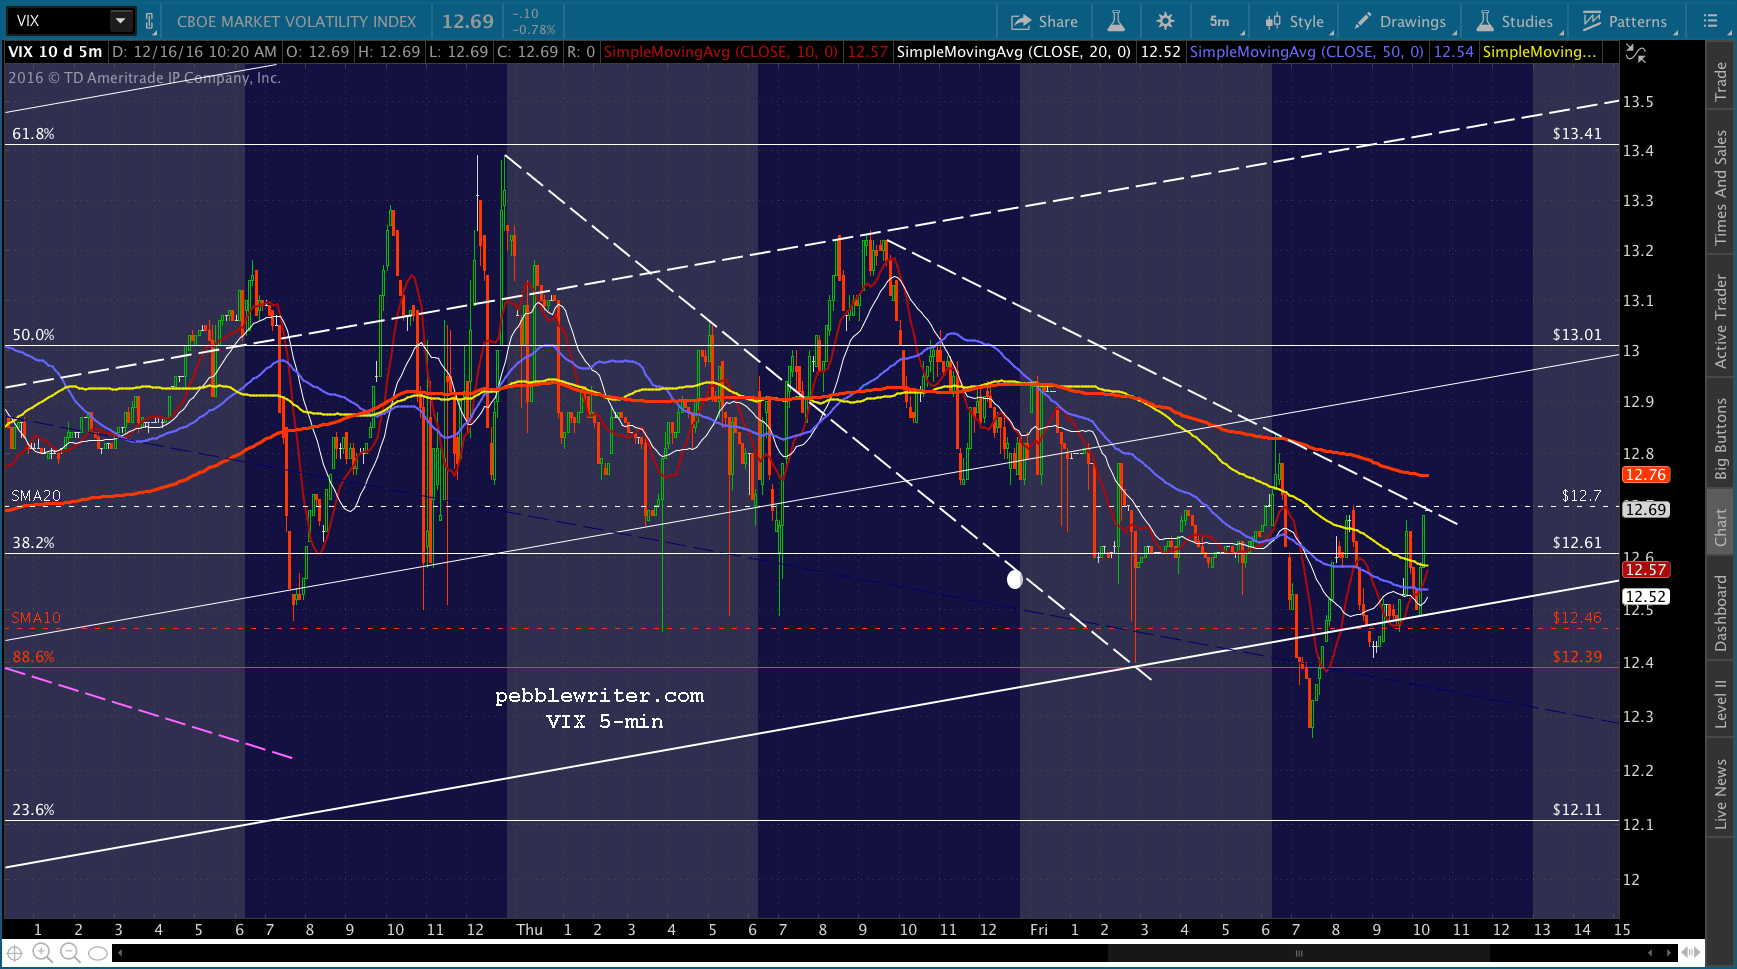The image size is (1737, 969).
Task: Click the white 12.52 price axis bubble
Action: click(x=1645, y=597)
